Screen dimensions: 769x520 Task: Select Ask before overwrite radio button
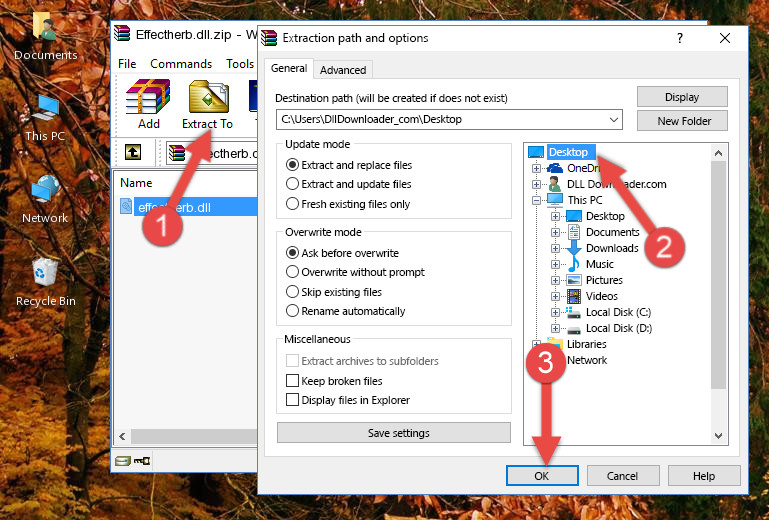[x=292, y=253]
